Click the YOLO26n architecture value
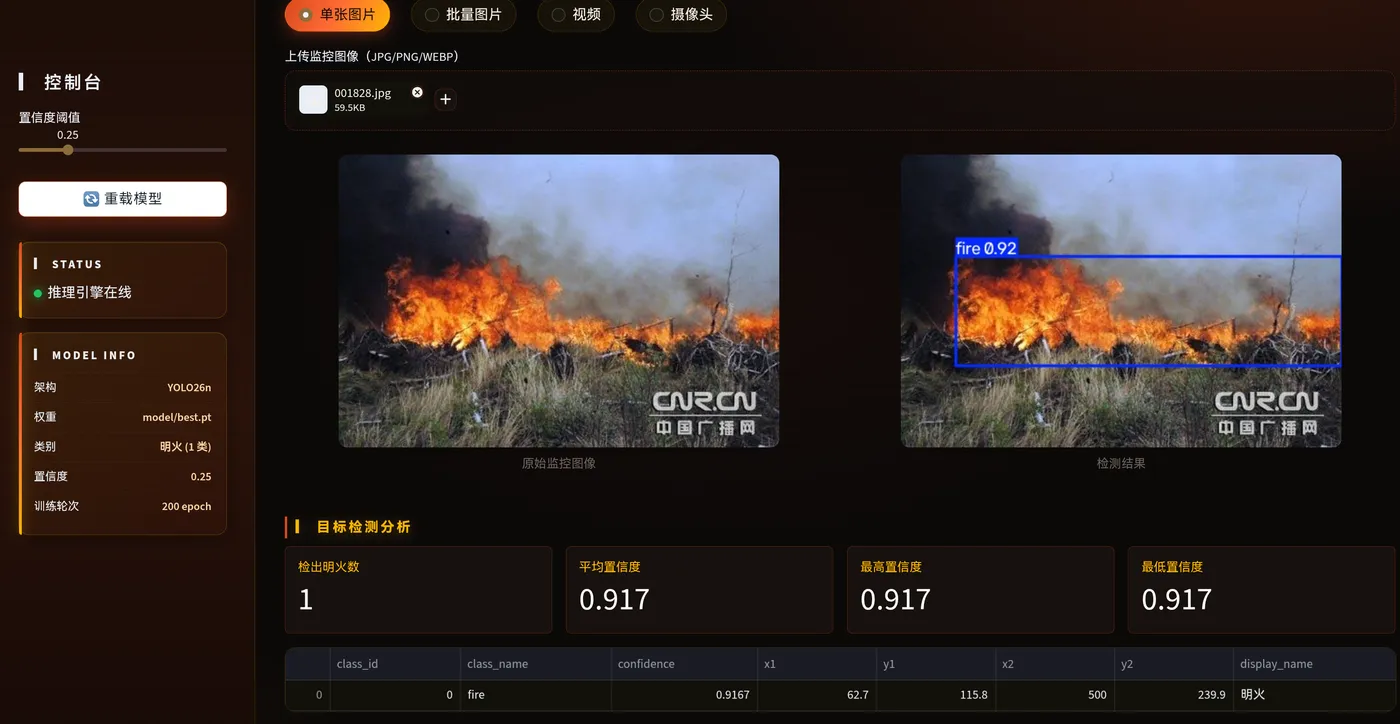Screen dimensions: 1400x724 (189, 387)
